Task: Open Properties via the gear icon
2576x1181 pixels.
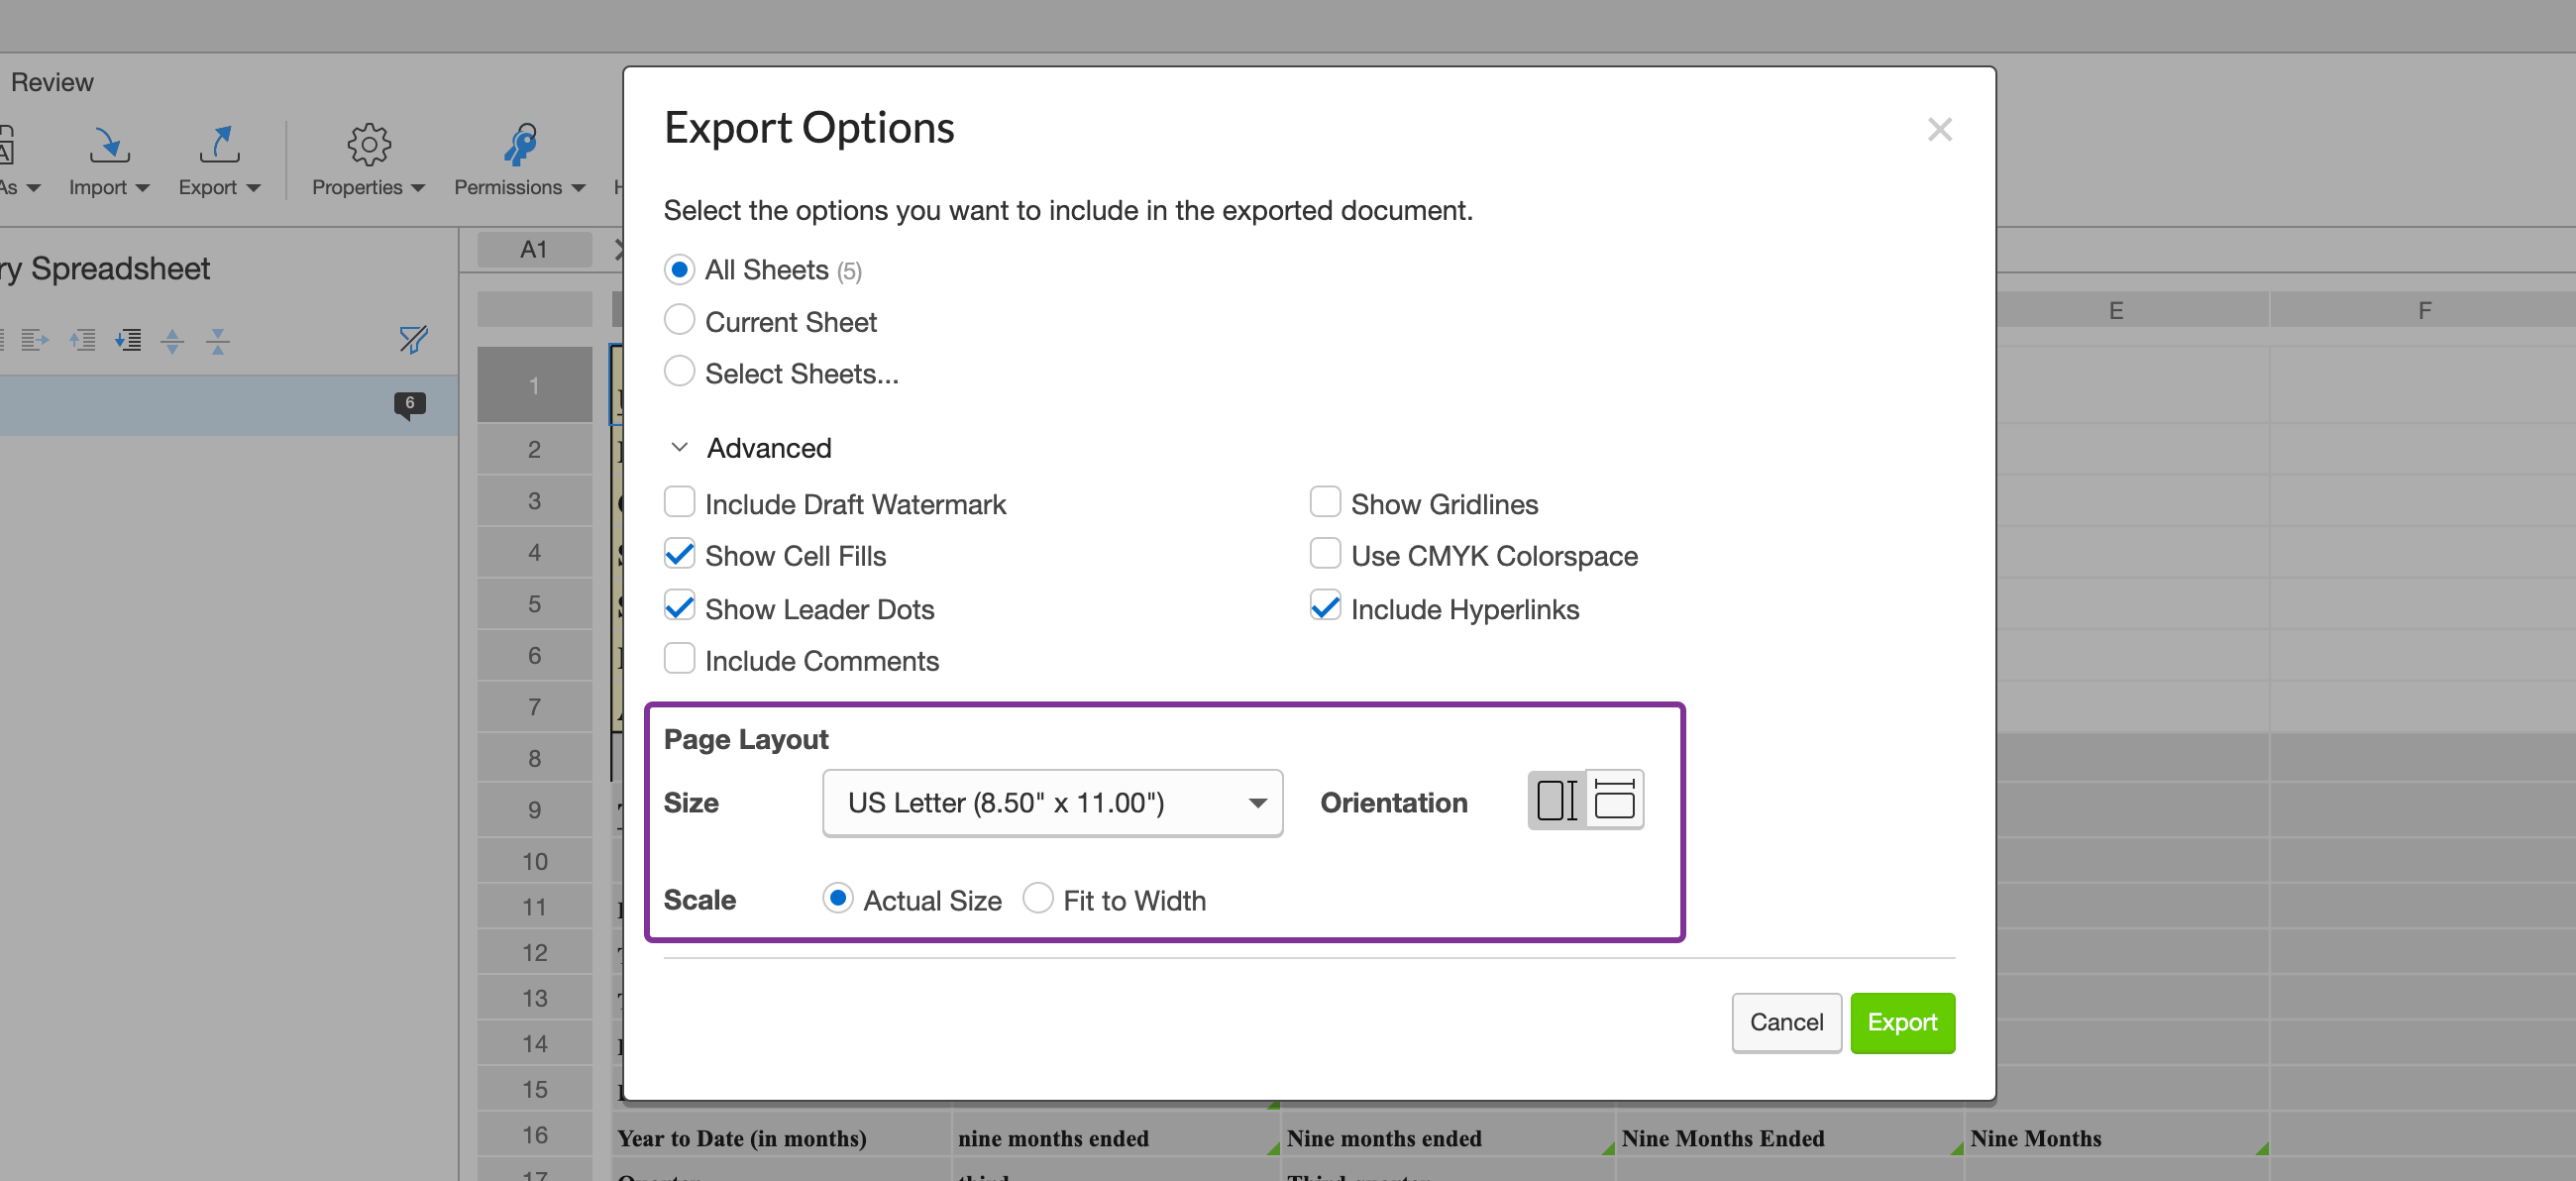Action: pyautogui.click(x=368, y=144)
